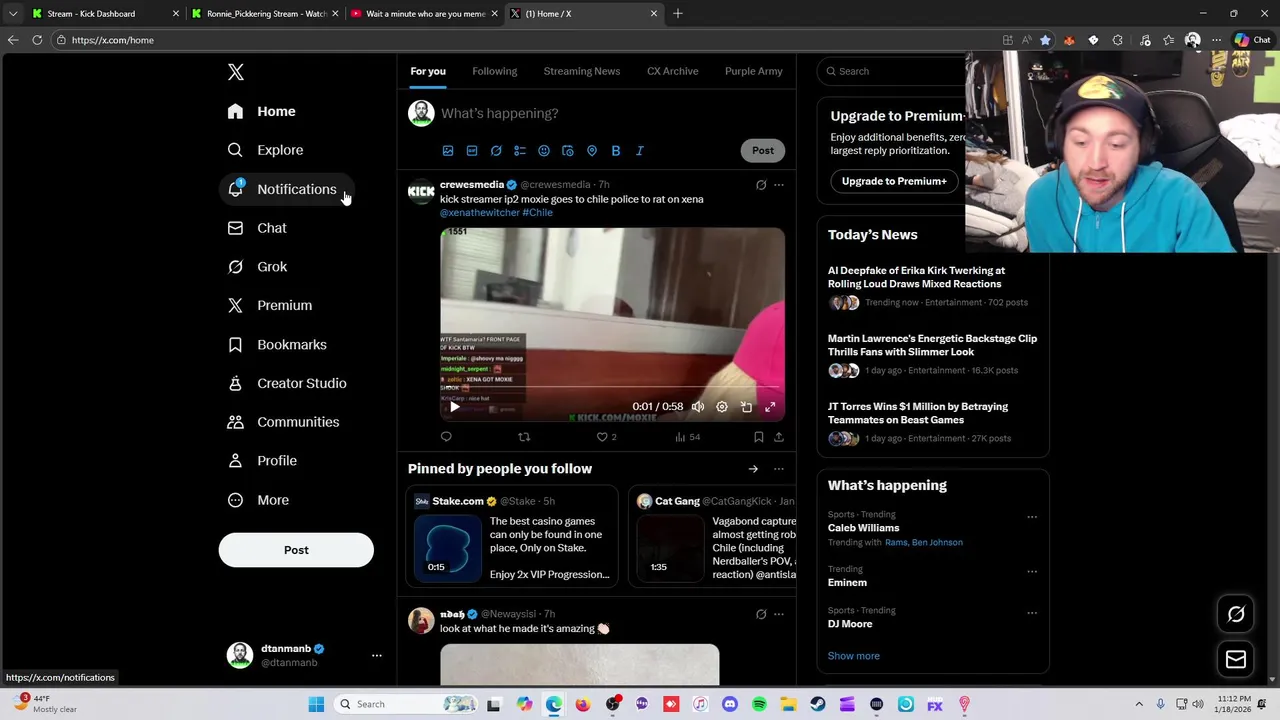Open options for the Caleb Williams trend
Screen dimensions: 1280x720
[x=1032, y=517]
